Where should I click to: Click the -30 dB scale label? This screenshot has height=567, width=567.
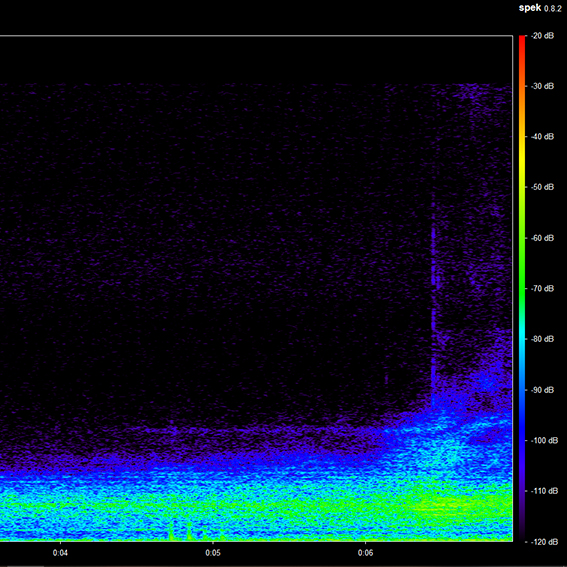click(543, 86)
